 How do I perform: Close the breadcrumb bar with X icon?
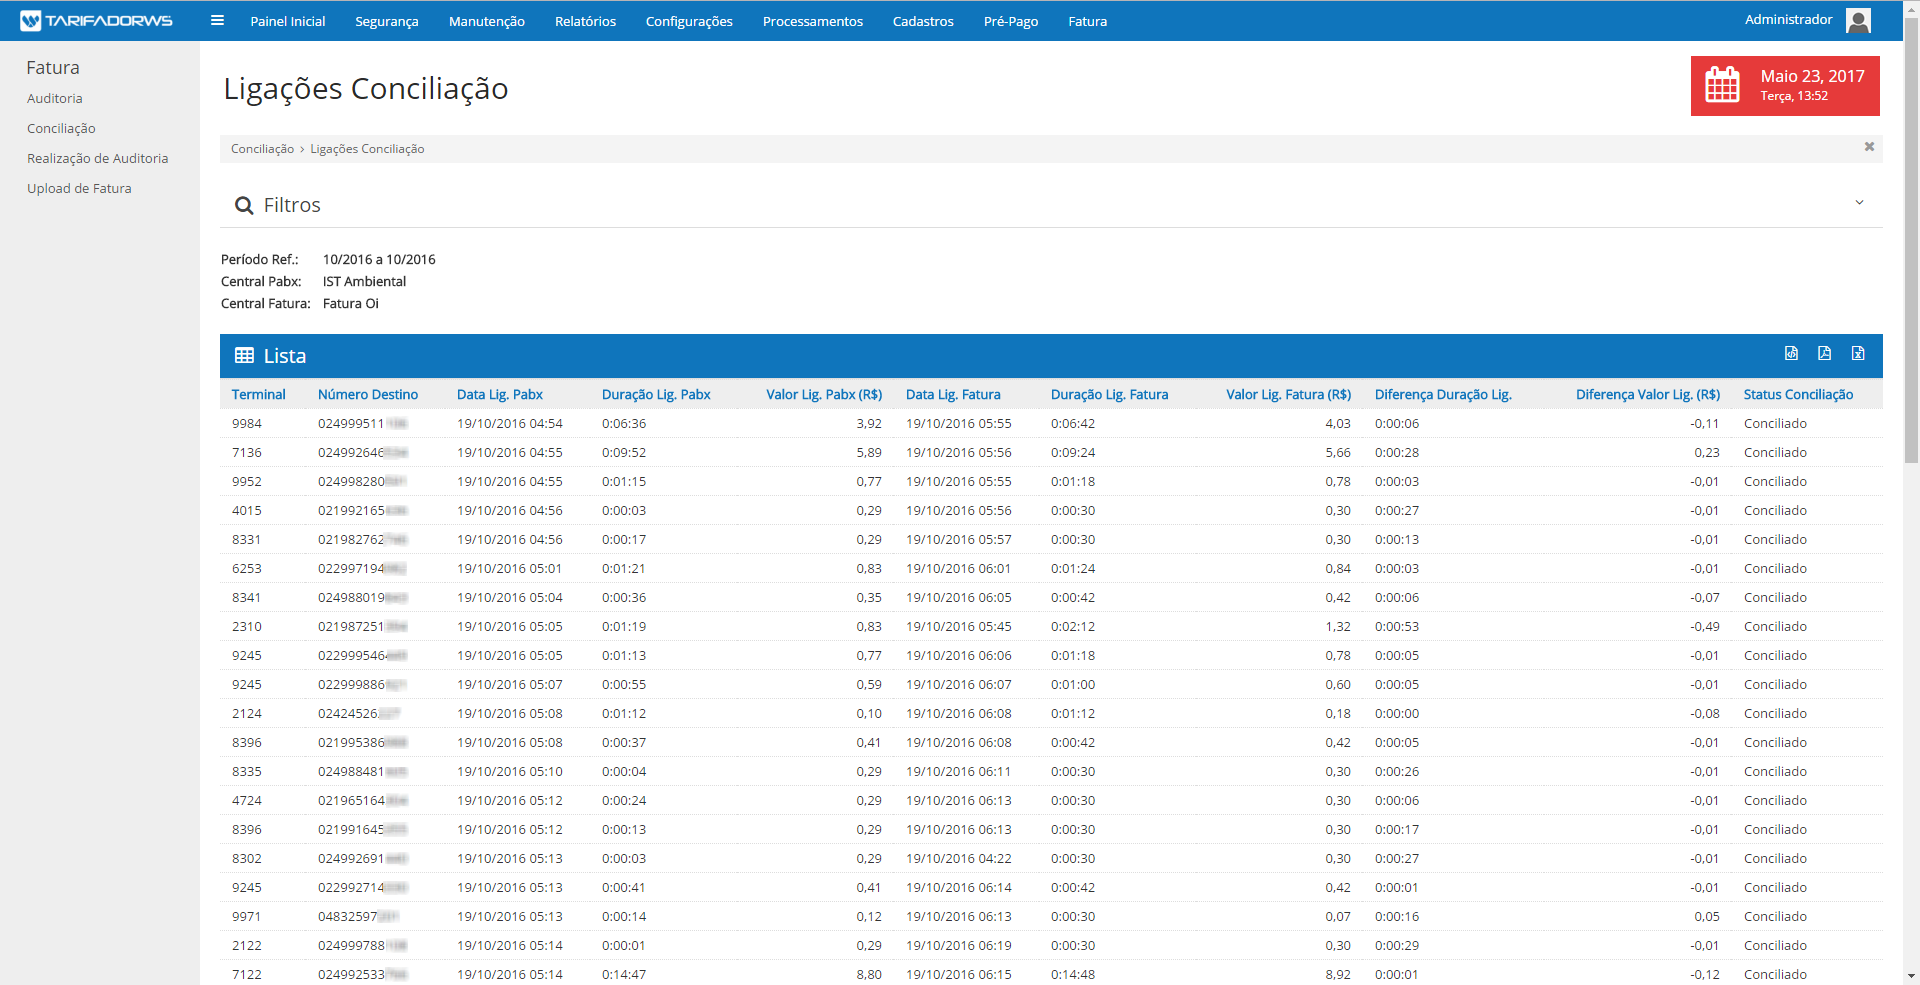coord(1869,147)
